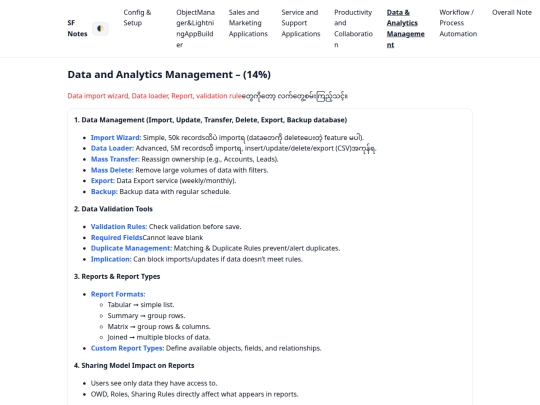Go to Config & Setup page
The height and width of the screenshot is (405, 540).
[x=137, y=18]
